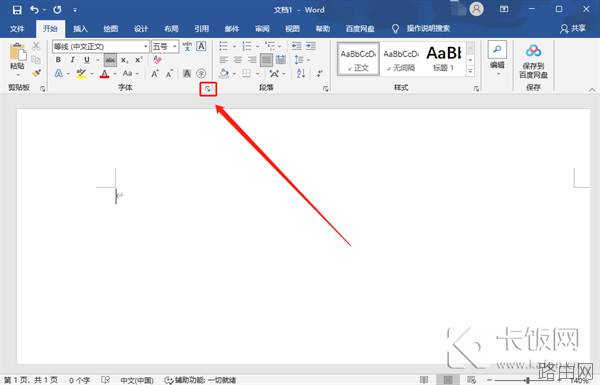Image resolution: width=600 pixels, height=385 pixels.
Task: Switch to the 审阅 (Review) tab
Action: click(x=262, y=29)
